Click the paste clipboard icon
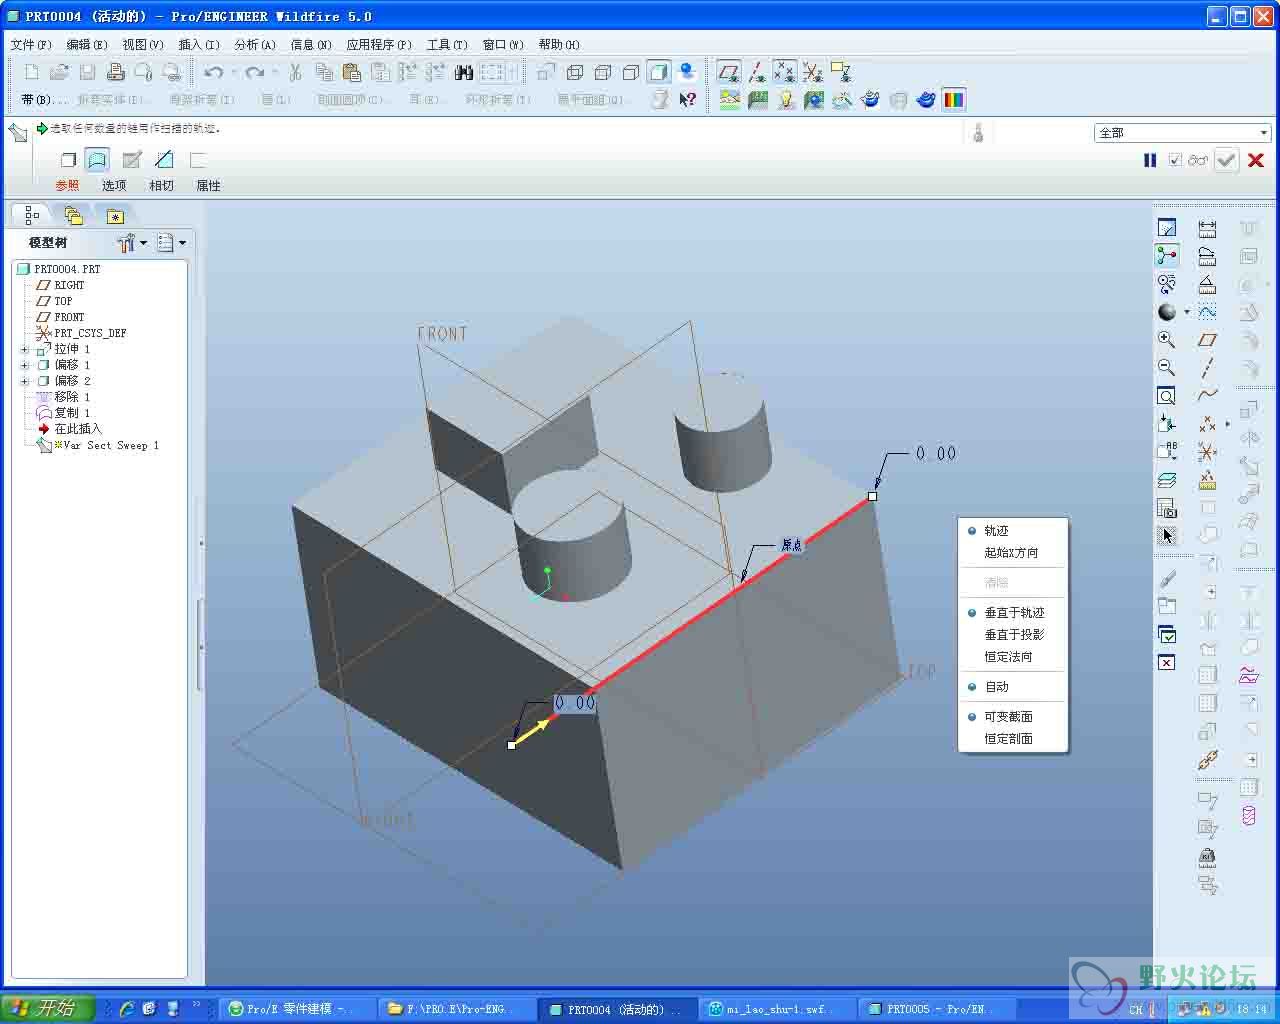 tap(352, 72)
